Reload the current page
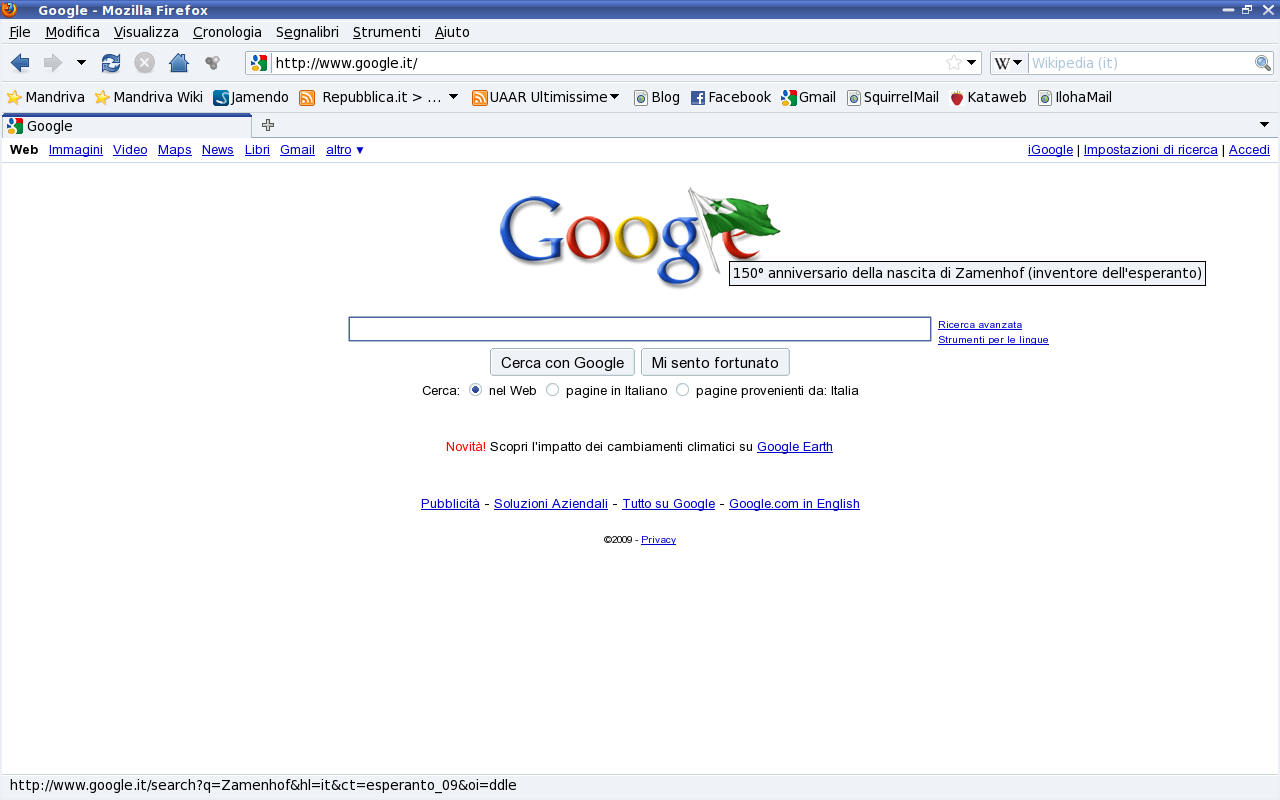 (x=111, y=63)
